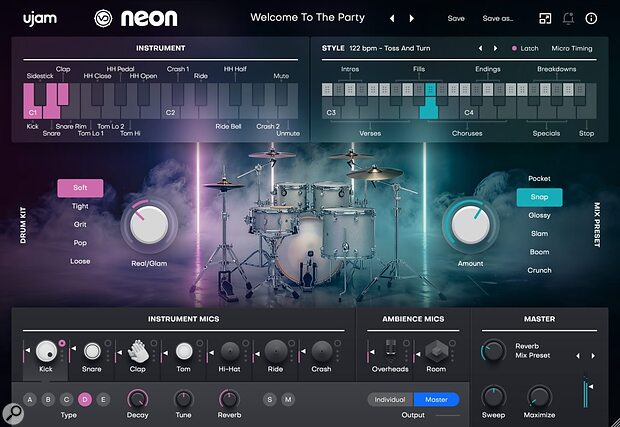The height and width of the screenshot is (427, 620).
Task: Switch output to Individual
Action: click(390, 400)
